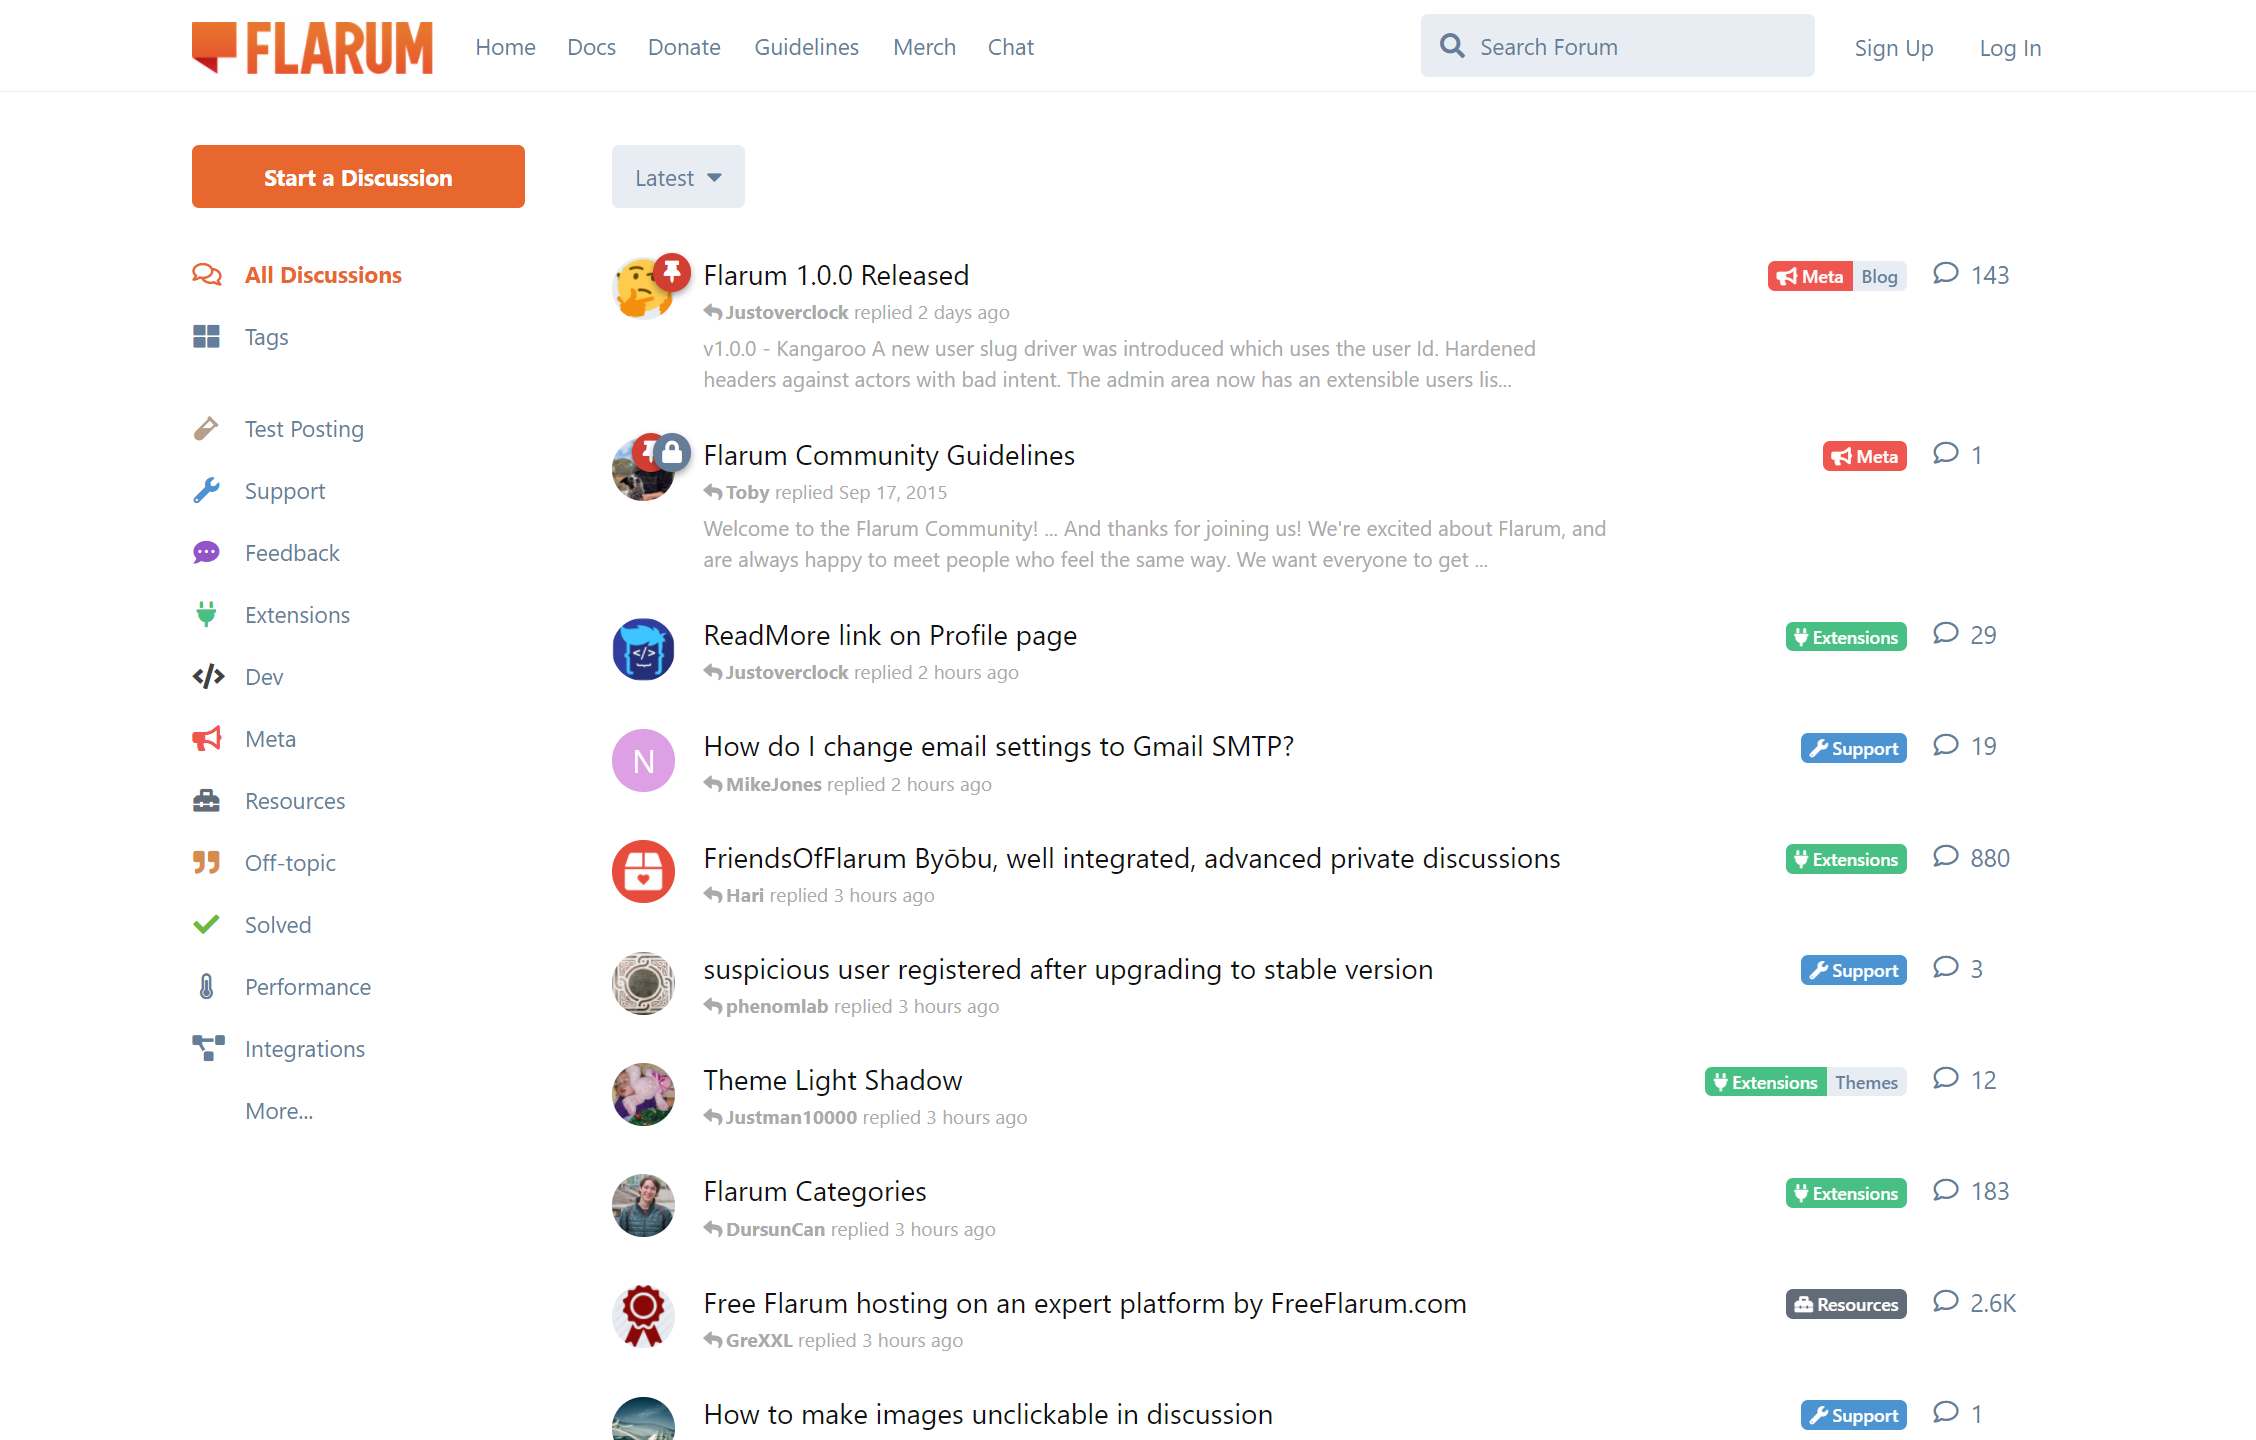Select the Solved checkmark icon
Viewport: 2256px width, 1440px height.
point(206,924)
